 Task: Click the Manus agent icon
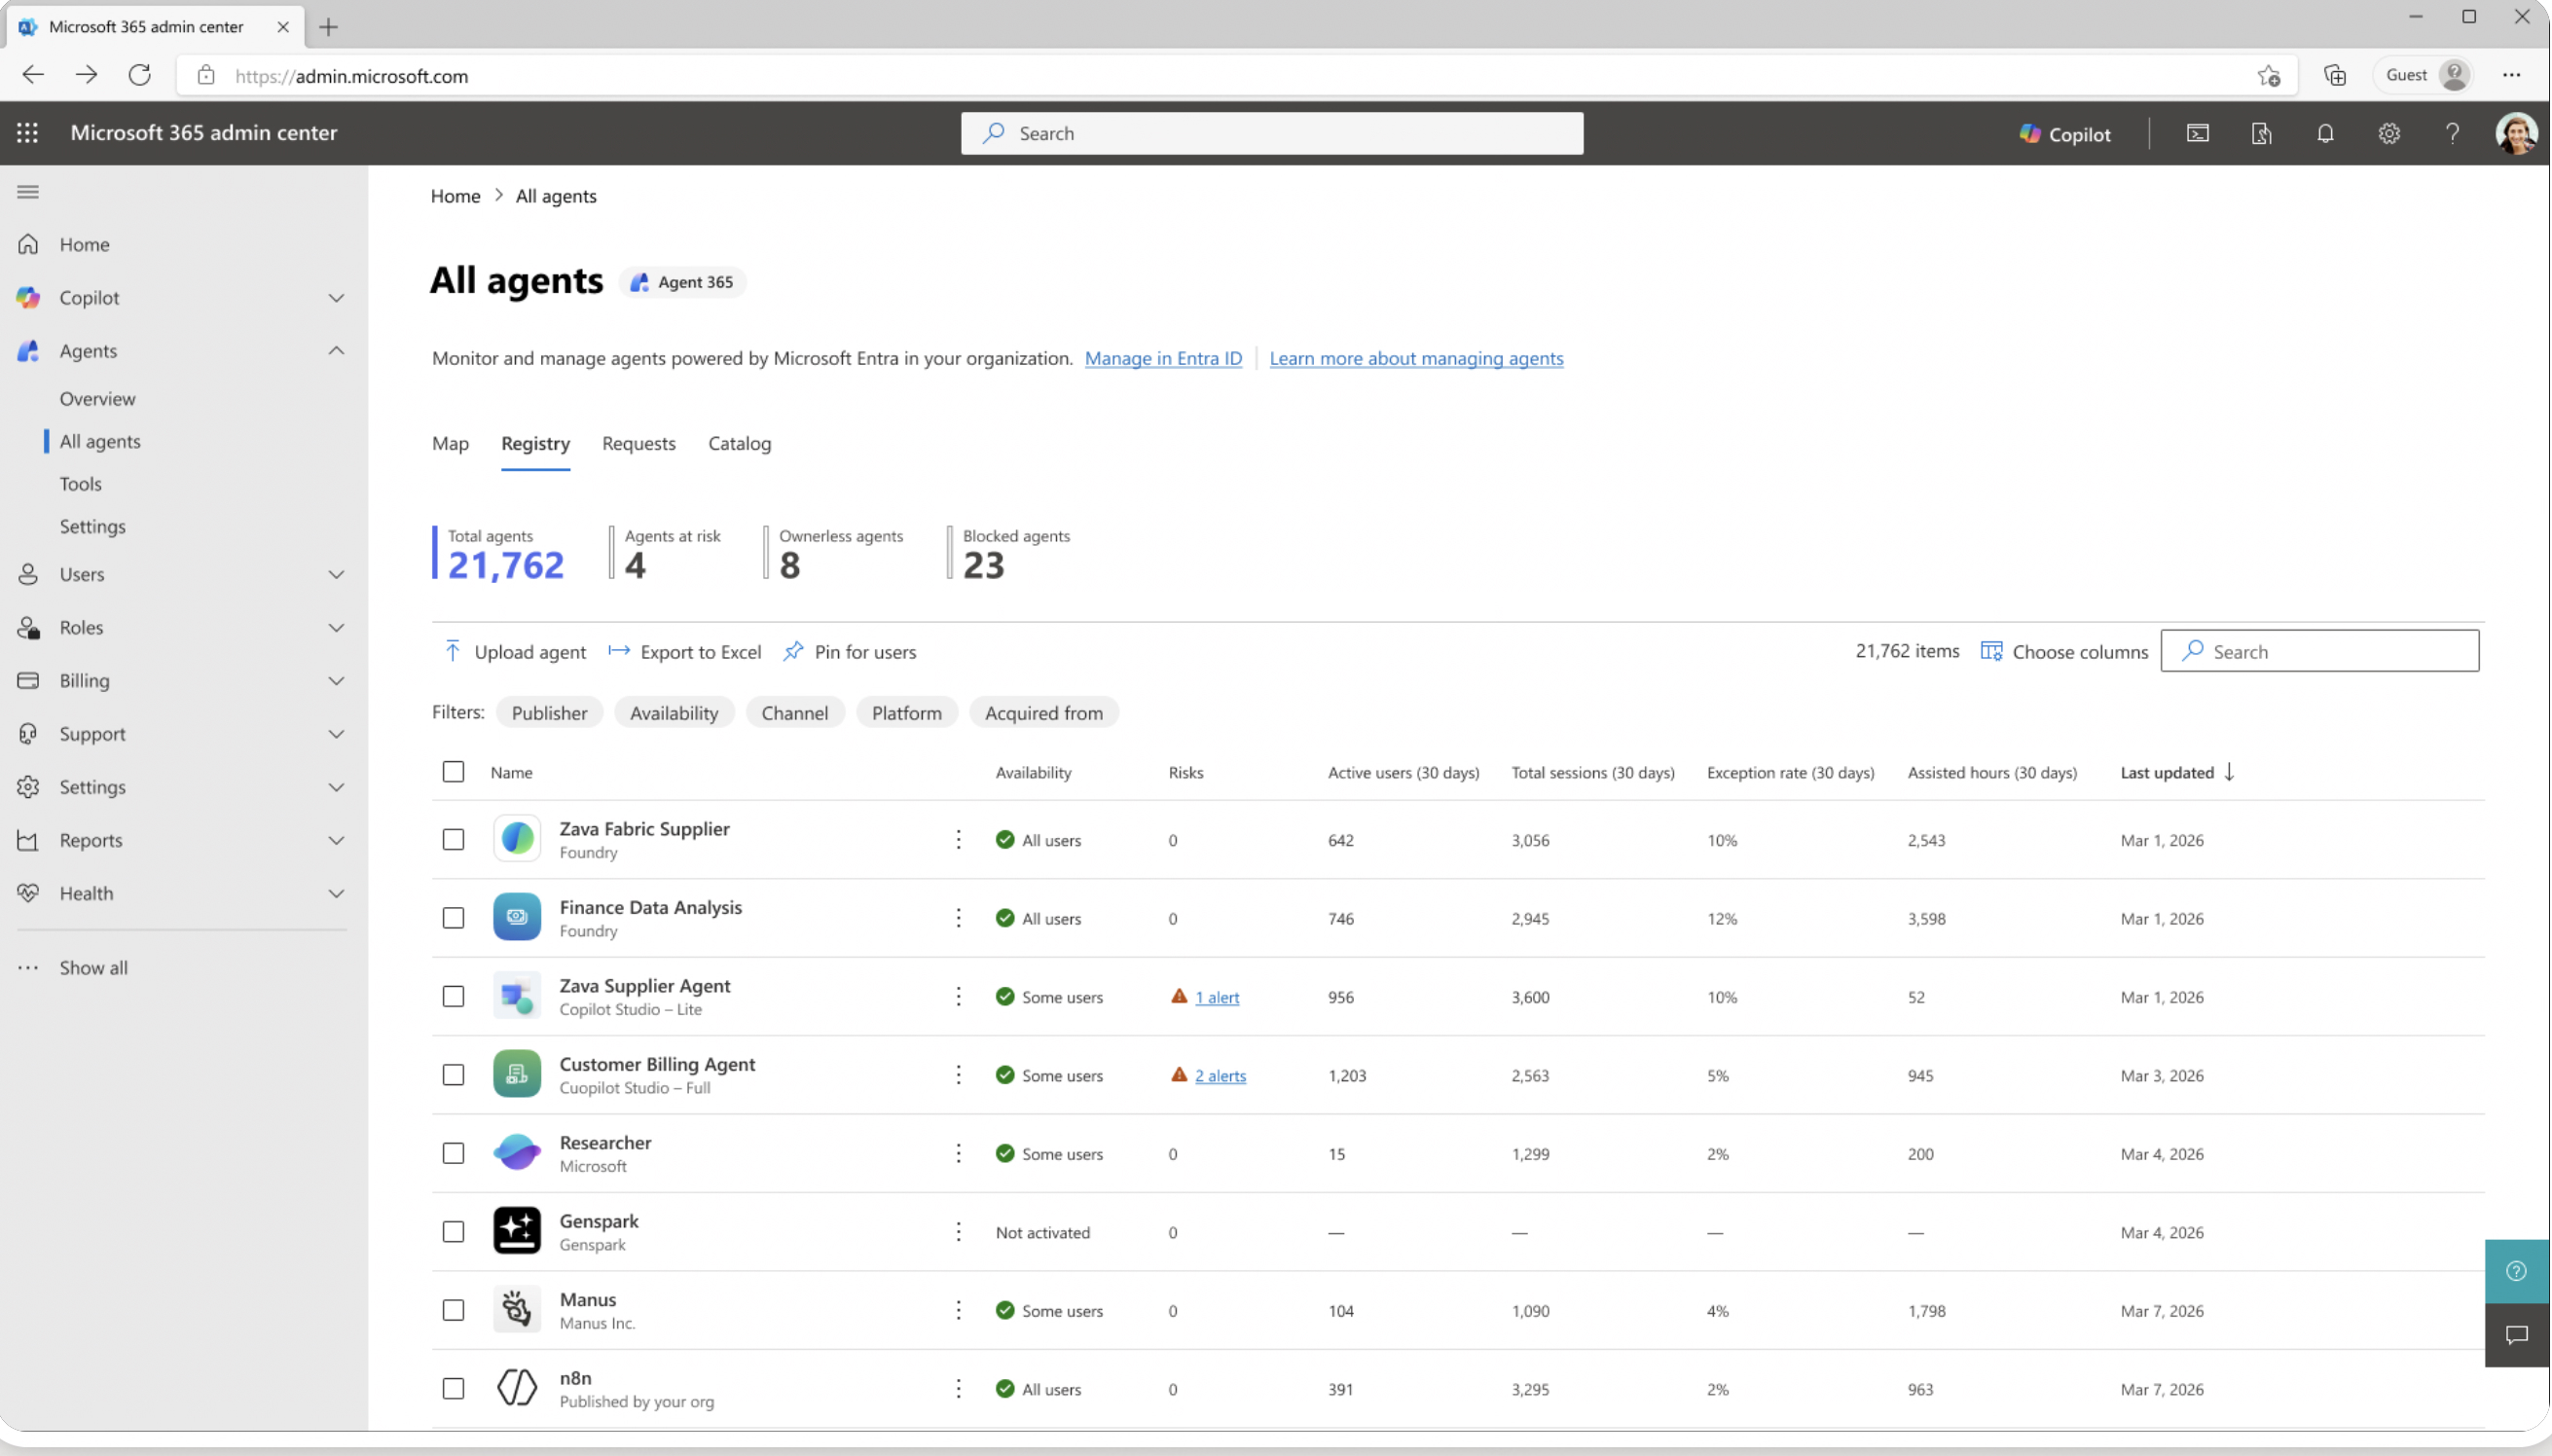(x=517, y=1310)
